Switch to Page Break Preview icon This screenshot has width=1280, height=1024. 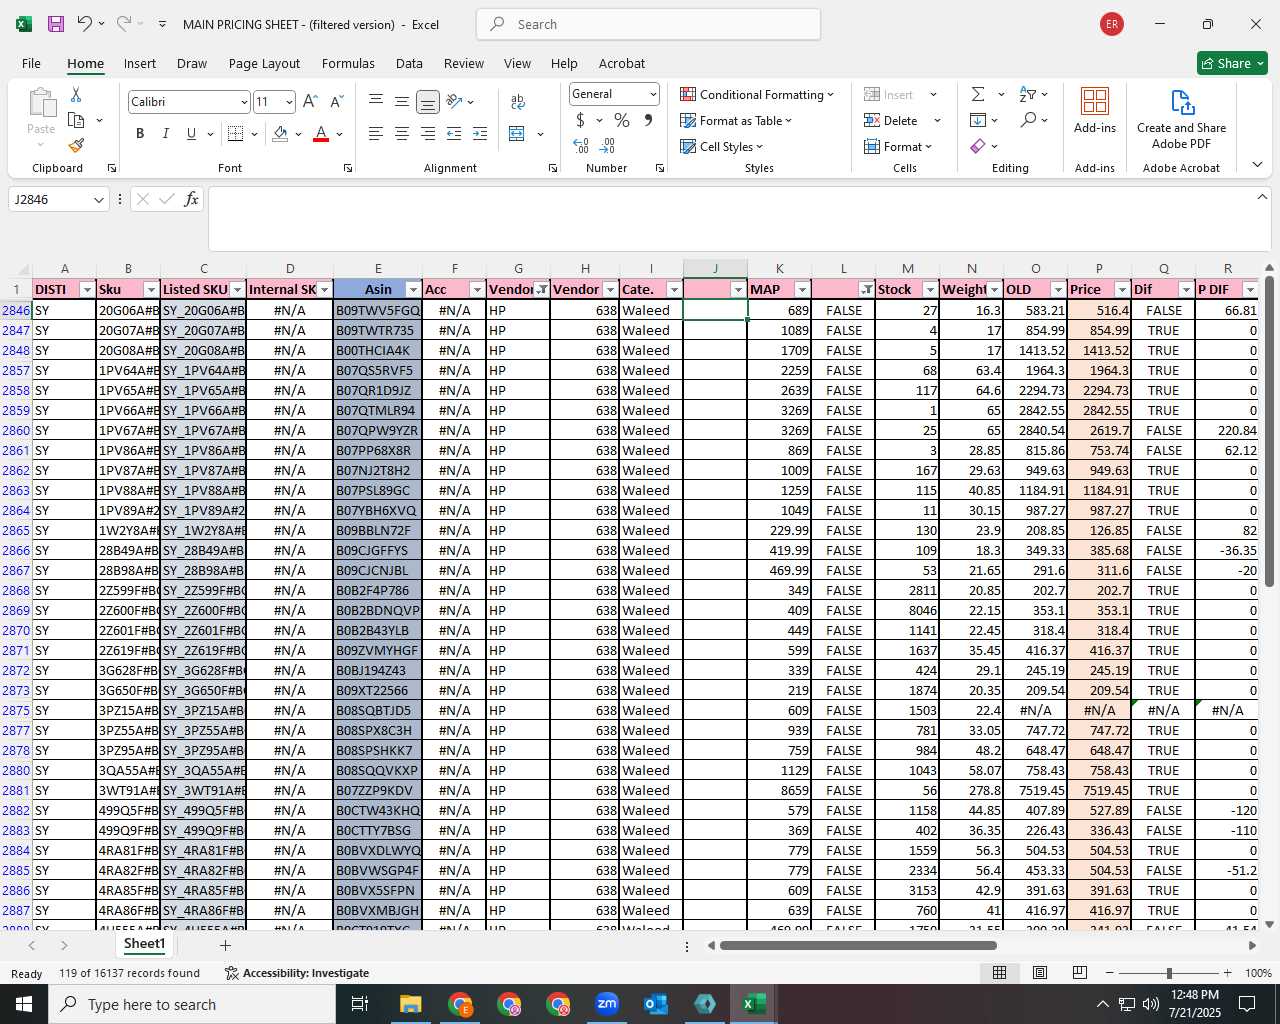[1079, 973]
